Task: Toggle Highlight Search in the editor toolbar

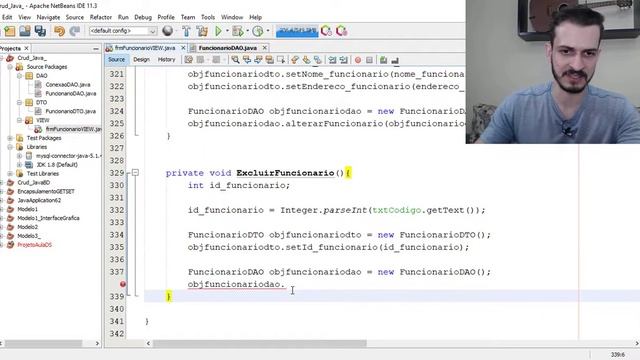Action: (x=270, y=60)
